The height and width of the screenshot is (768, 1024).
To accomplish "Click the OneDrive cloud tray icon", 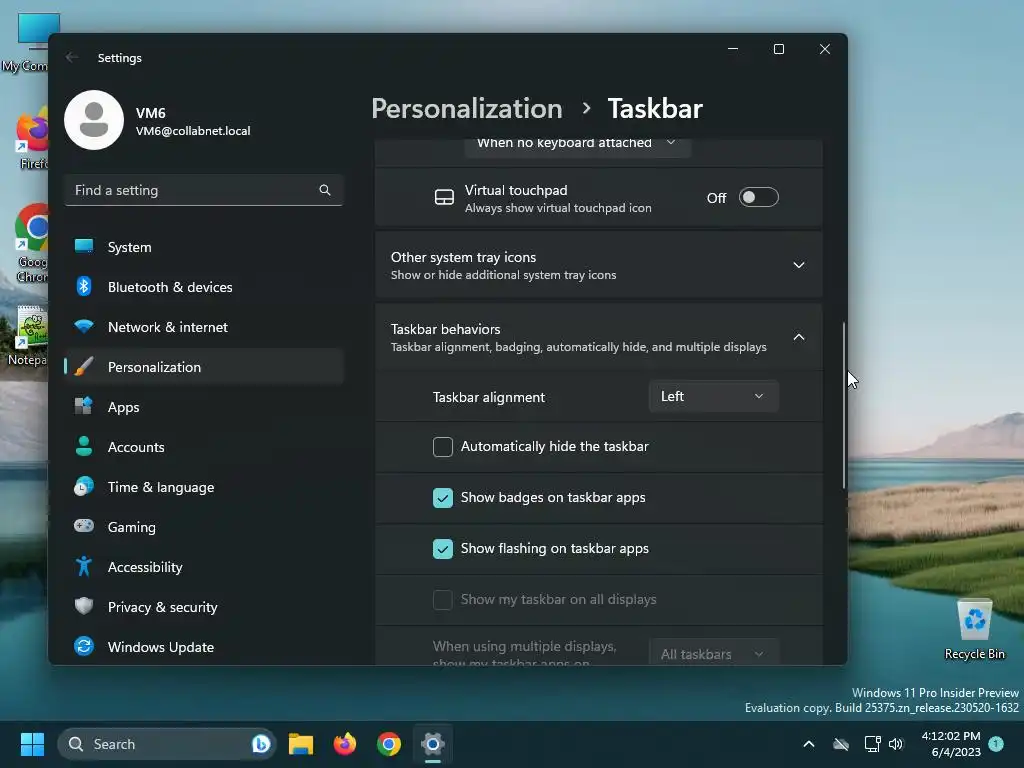I will (x=841, y=744).
